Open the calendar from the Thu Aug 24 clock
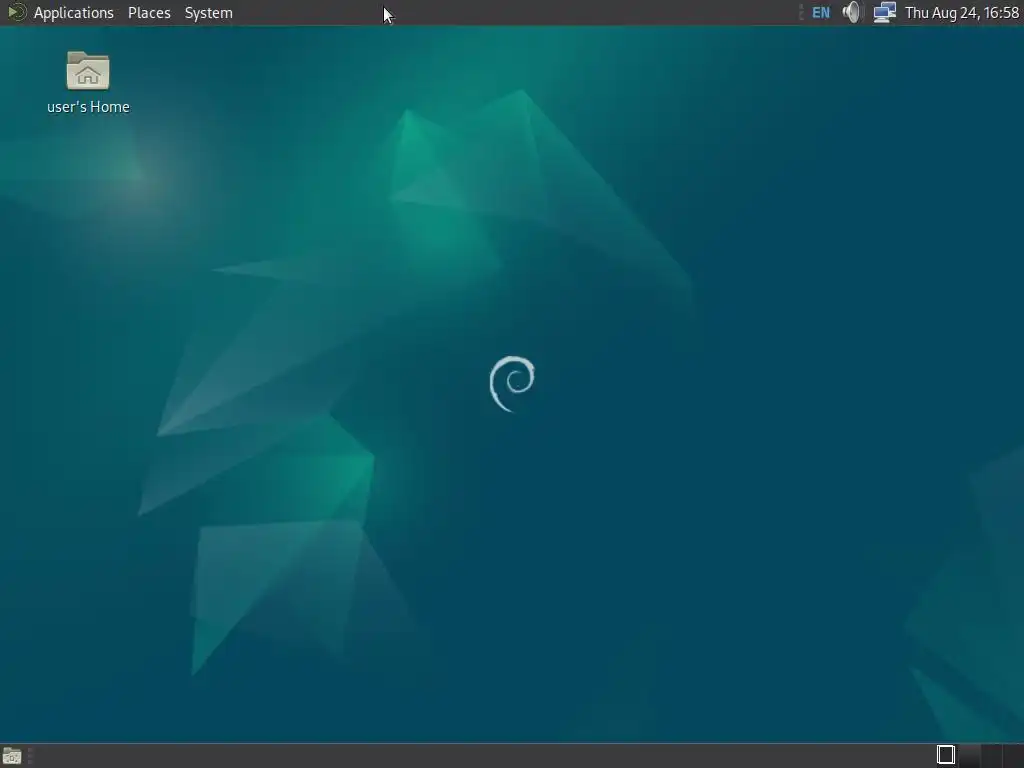 [961, 13]
